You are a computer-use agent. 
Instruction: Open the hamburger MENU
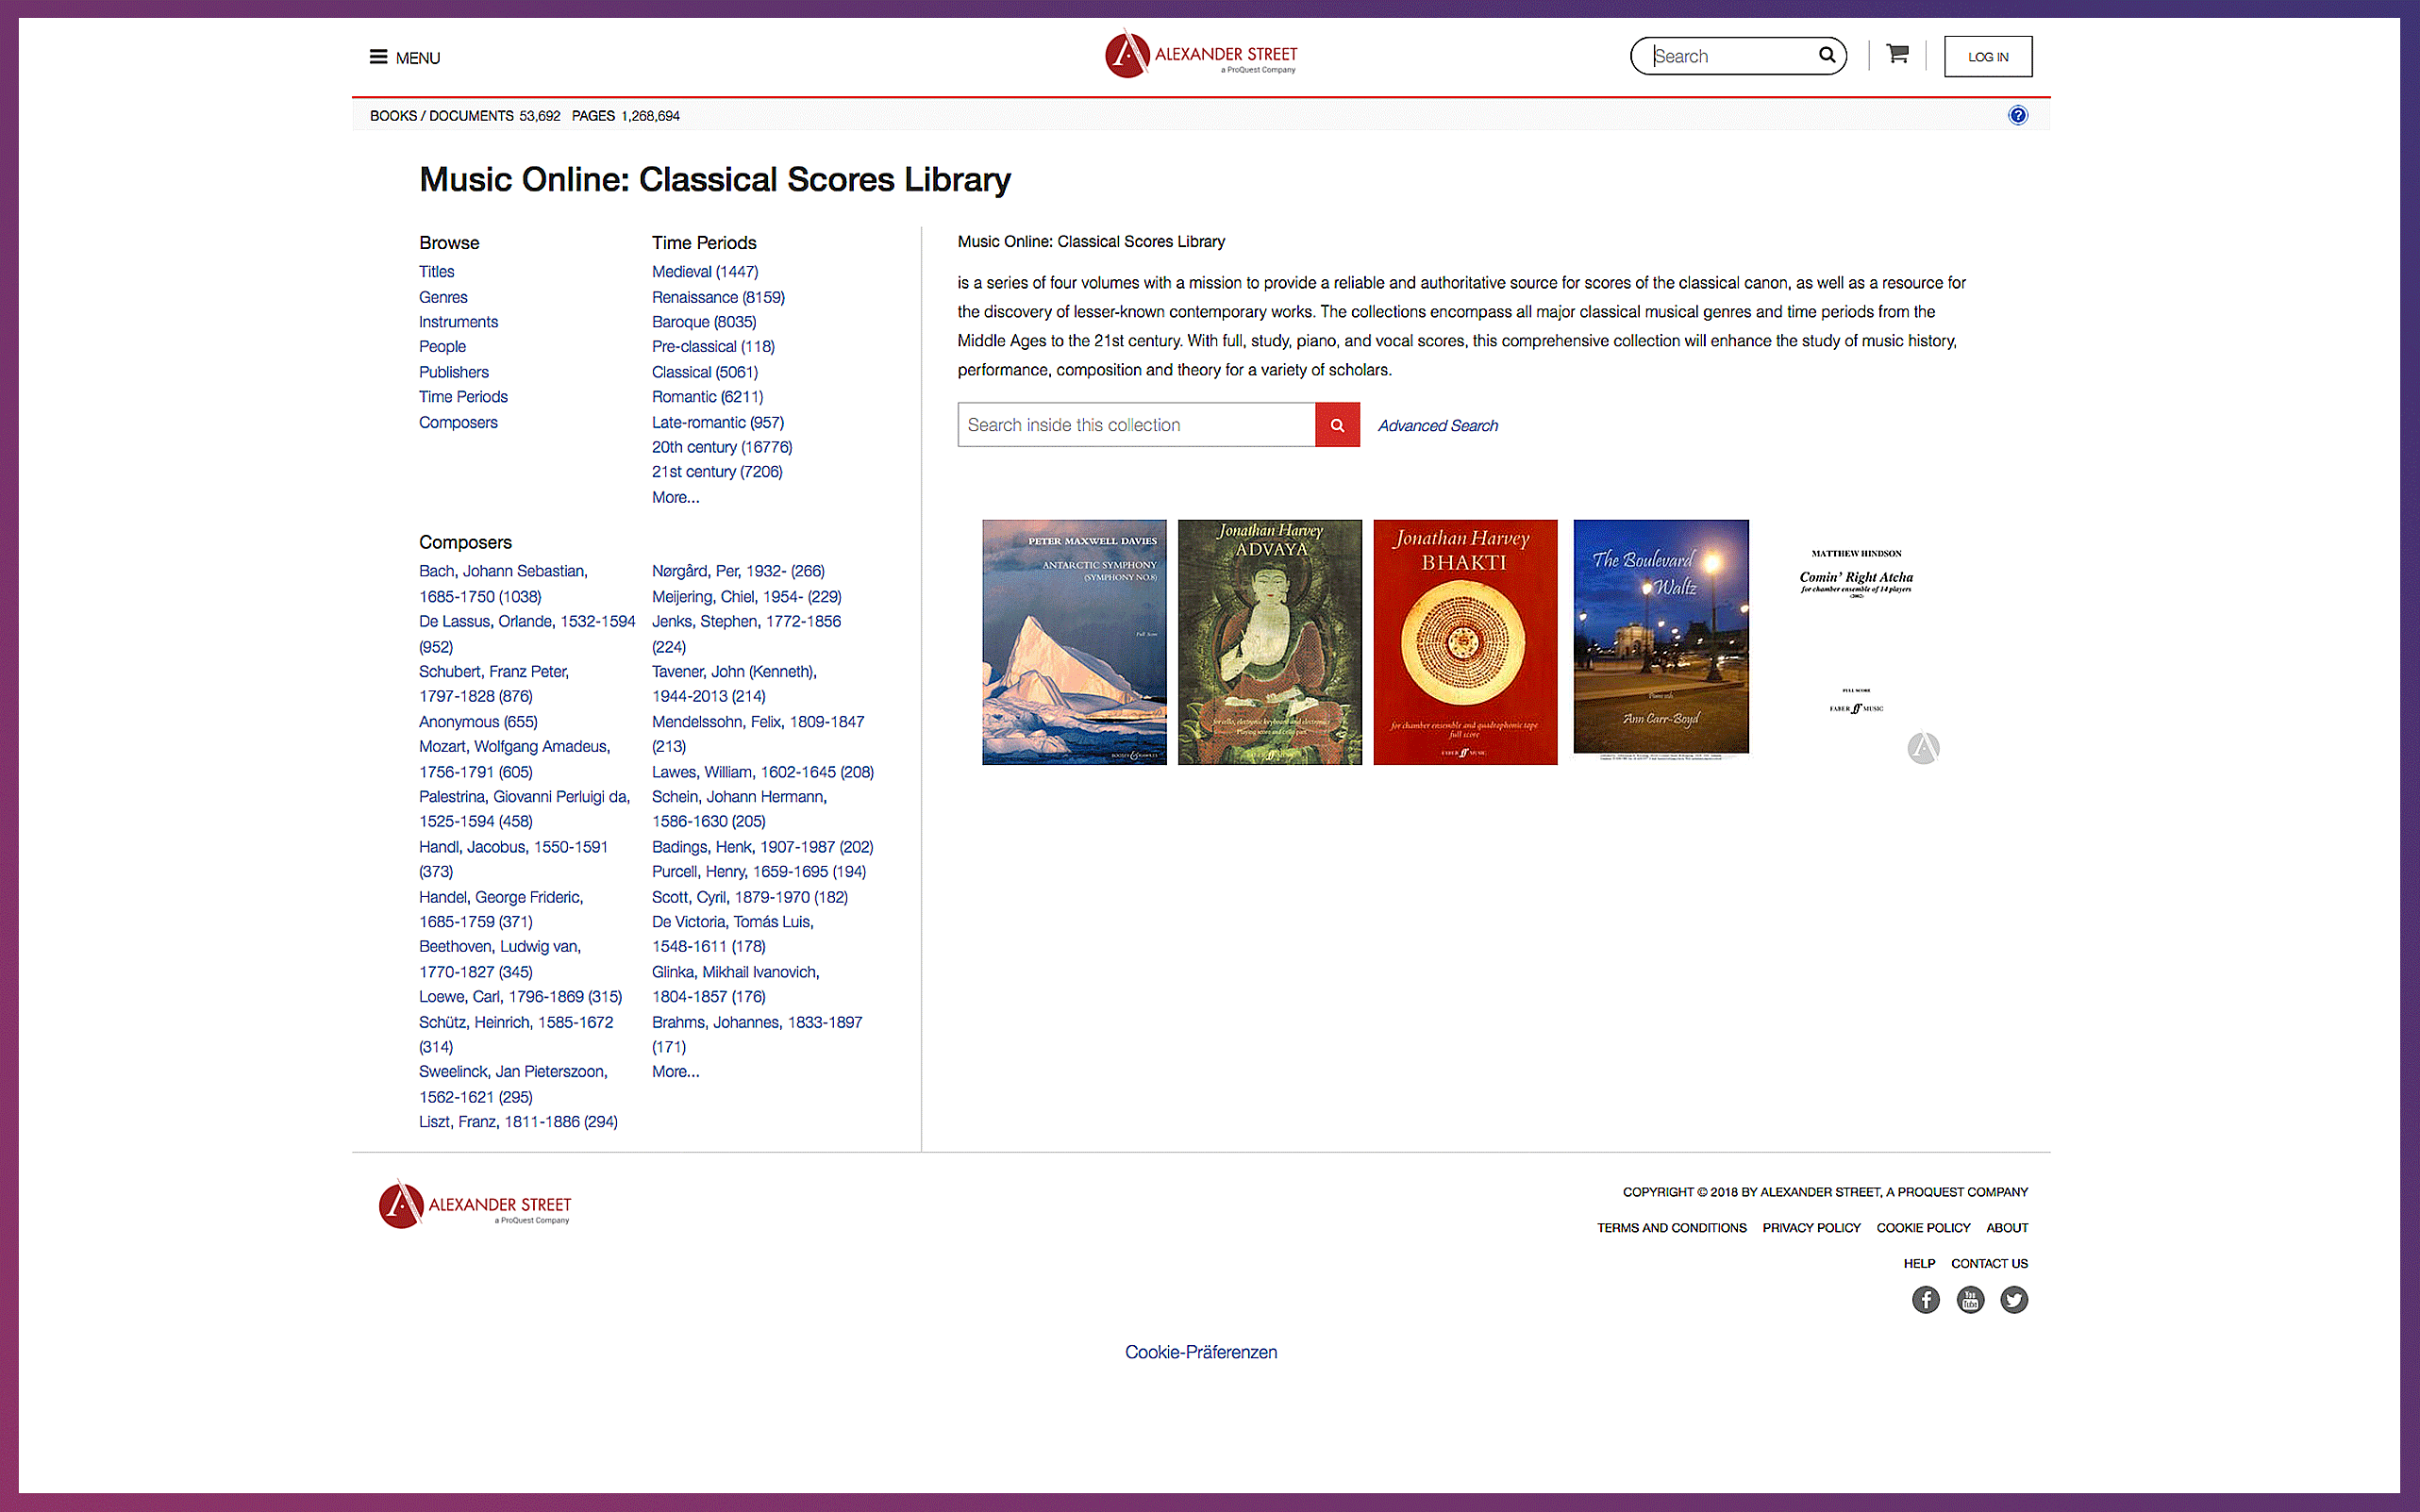(x=404, y=57)
